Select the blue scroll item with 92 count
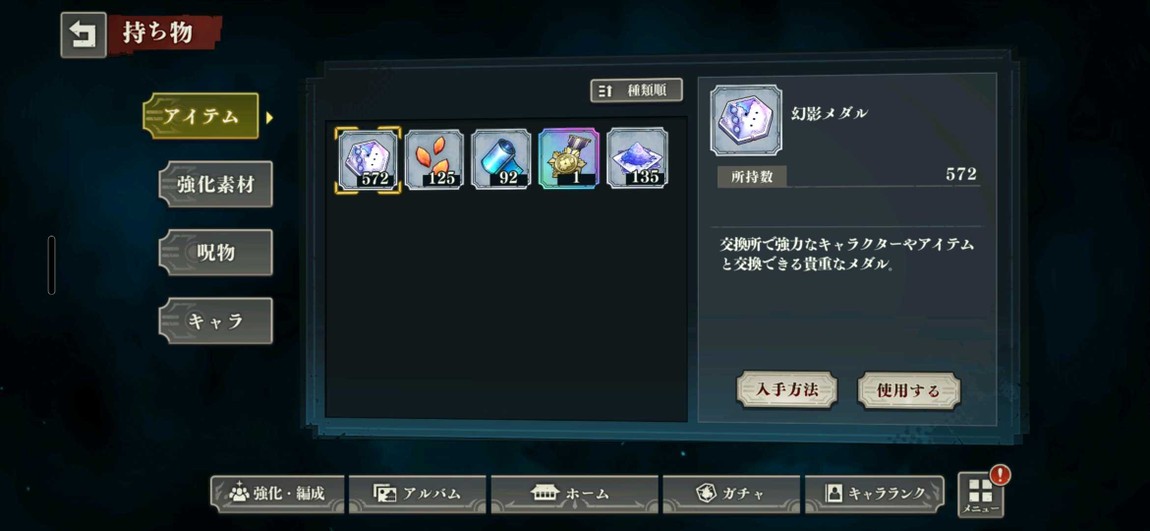This screenshot has width=1150, height=531. (502, 160)
